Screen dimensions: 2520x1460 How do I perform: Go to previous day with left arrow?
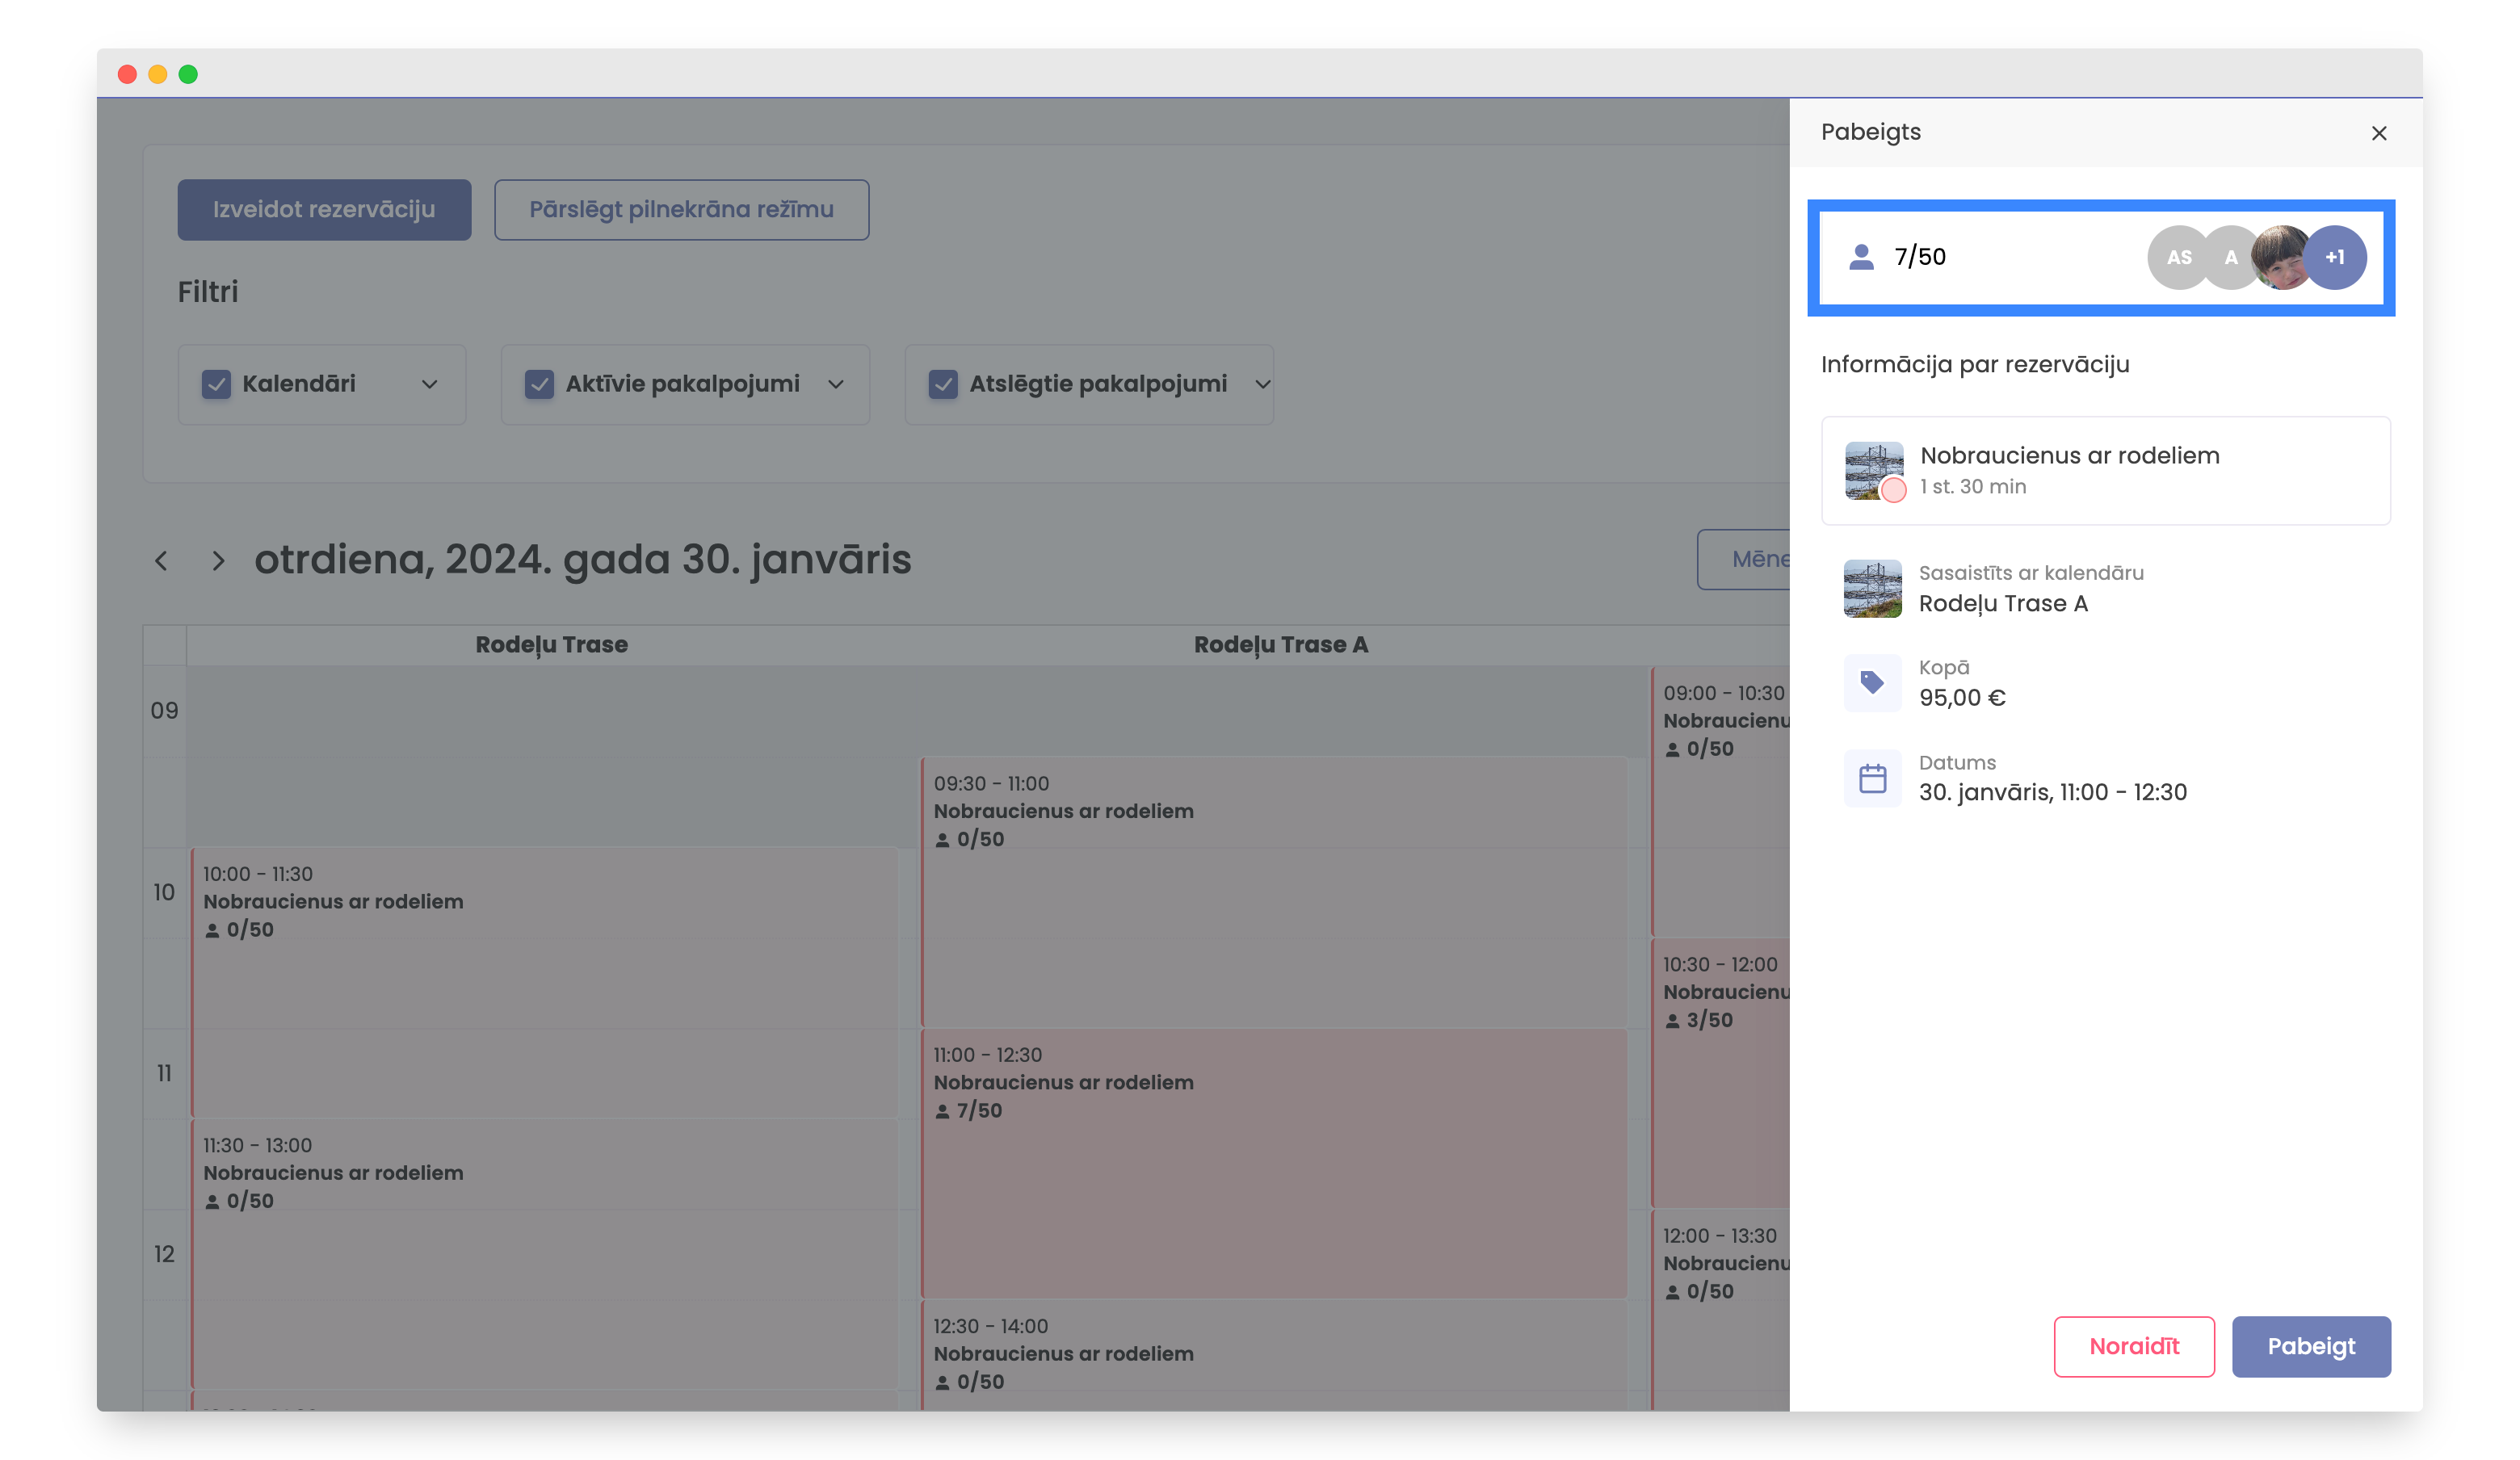[x=161, y=561]
